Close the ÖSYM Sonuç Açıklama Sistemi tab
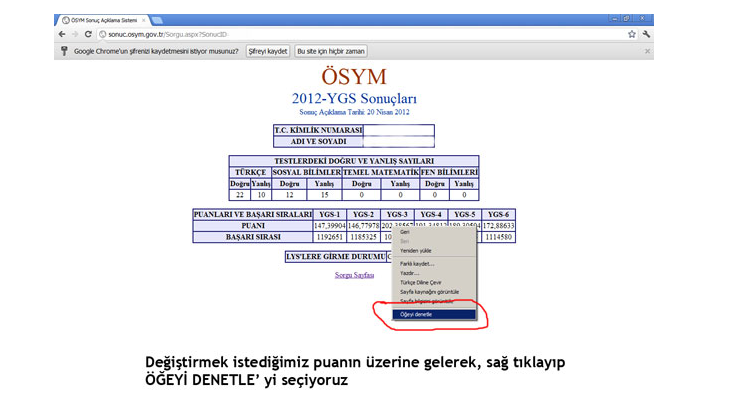This screenshot has width=737, height=401. [x=143, y=21]
